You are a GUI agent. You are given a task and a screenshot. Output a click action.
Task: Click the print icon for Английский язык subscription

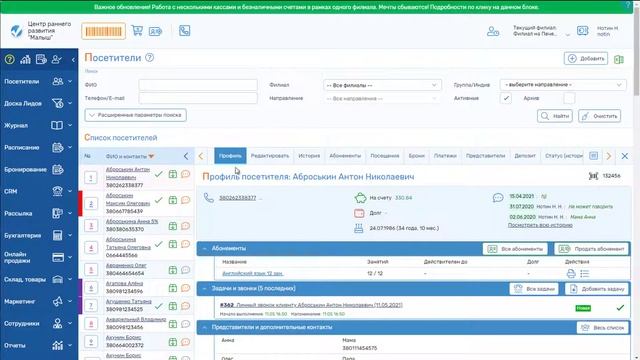tap(571, 273)
